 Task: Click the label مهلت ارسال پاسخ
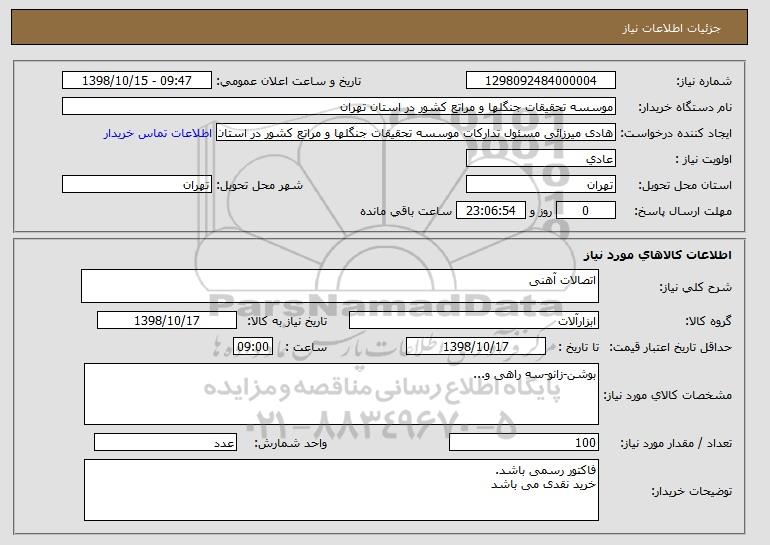tap(683, 212)
